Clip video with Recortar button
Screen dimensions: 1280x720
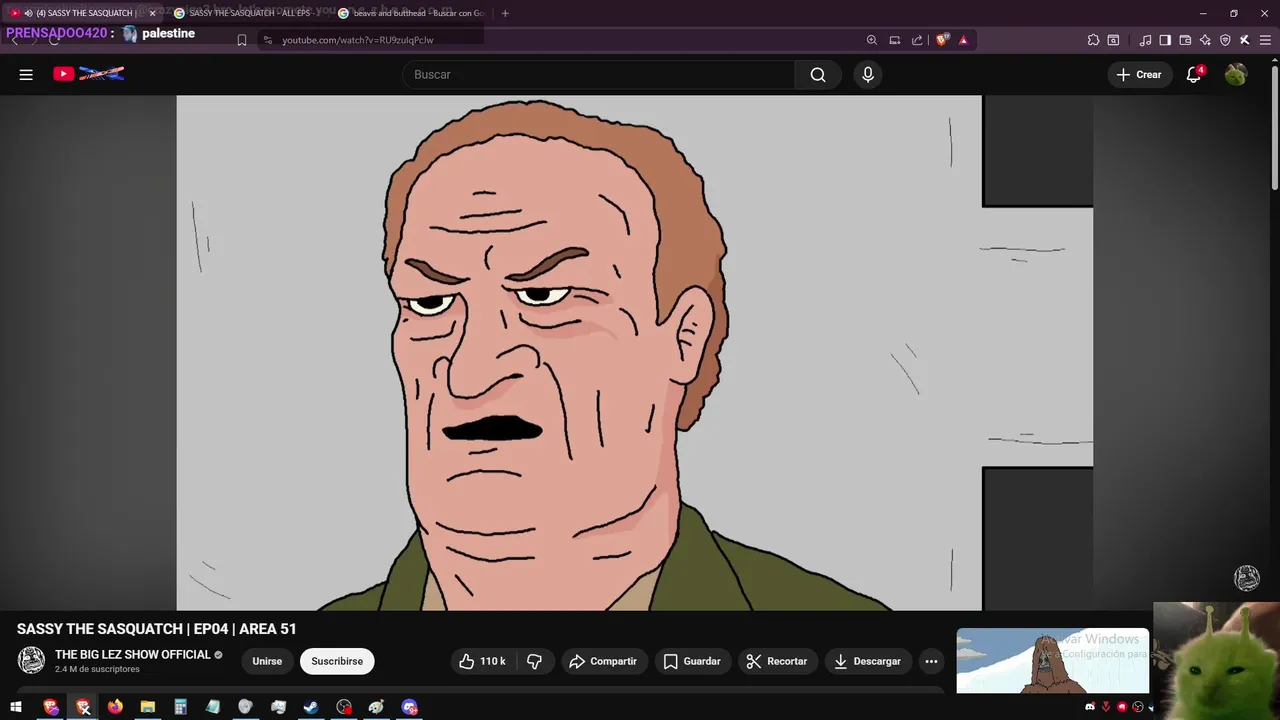pos(777,661)
